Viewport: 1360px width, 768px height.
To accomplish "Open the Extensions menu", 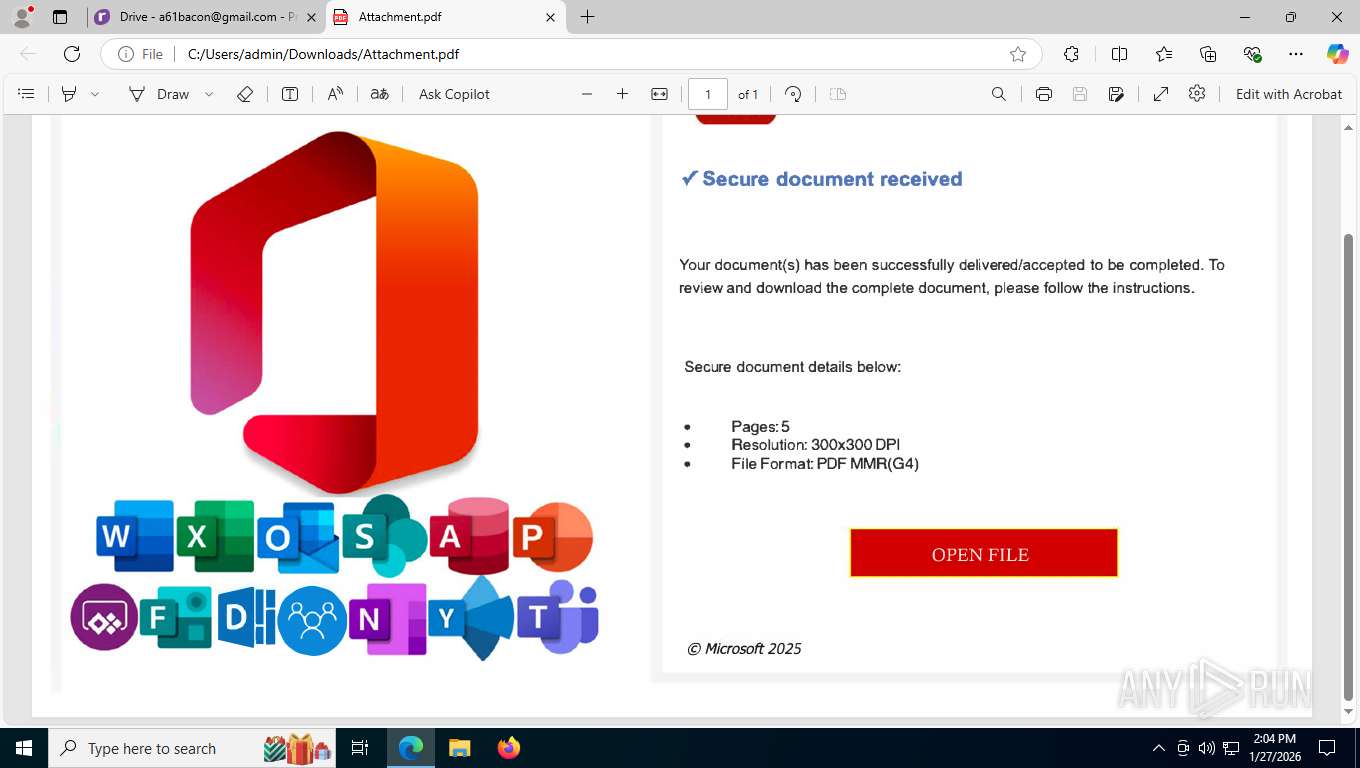I will pyautogui.click(x=1071, y=54).
